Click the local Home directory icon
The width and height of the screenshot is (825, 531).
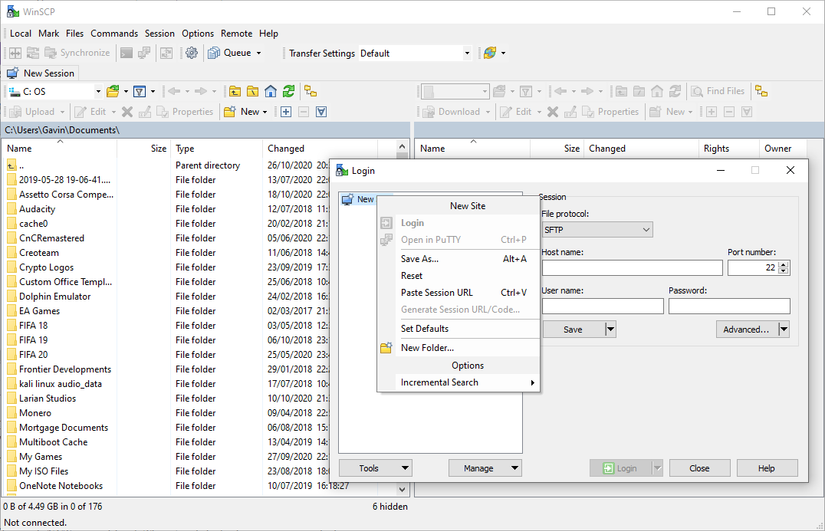pyautogui.click(x=270, y=91)
